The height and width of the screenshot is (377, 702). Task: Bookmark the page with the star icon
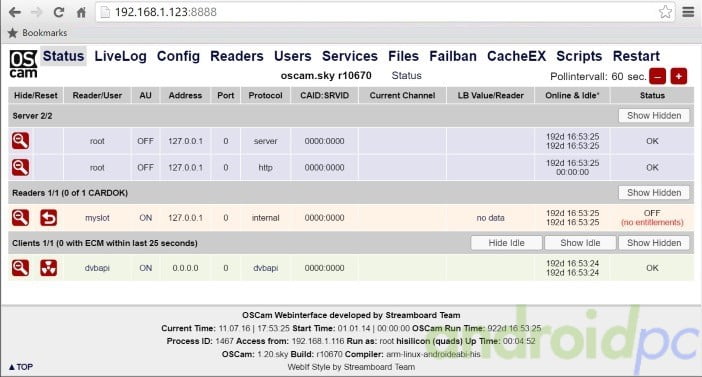pos(665,12)
